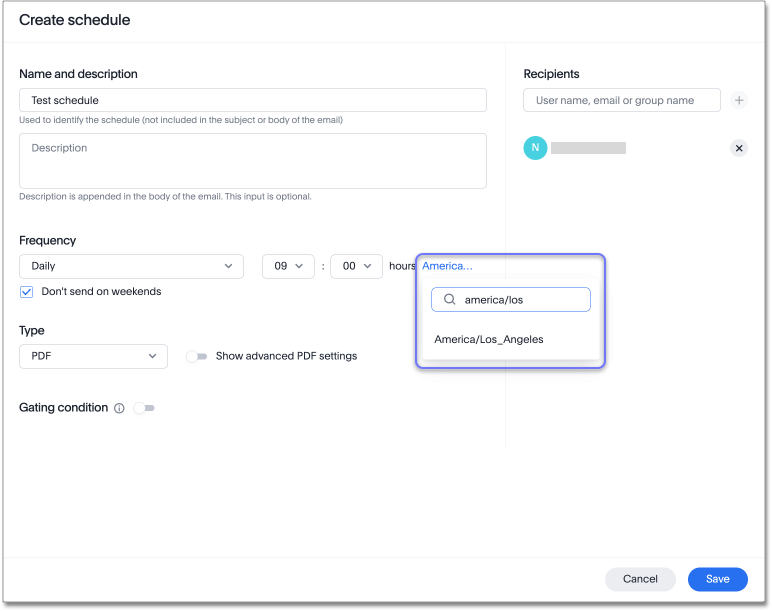Click the schedule name field Test schedule
This screenshot has width=772, height=611.
tap(252, 100)
